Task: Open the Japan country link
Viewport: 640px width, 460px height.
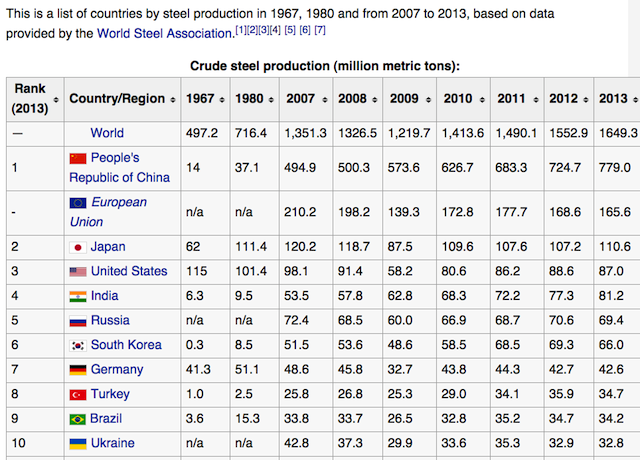Action: click(x=108, y=247)
